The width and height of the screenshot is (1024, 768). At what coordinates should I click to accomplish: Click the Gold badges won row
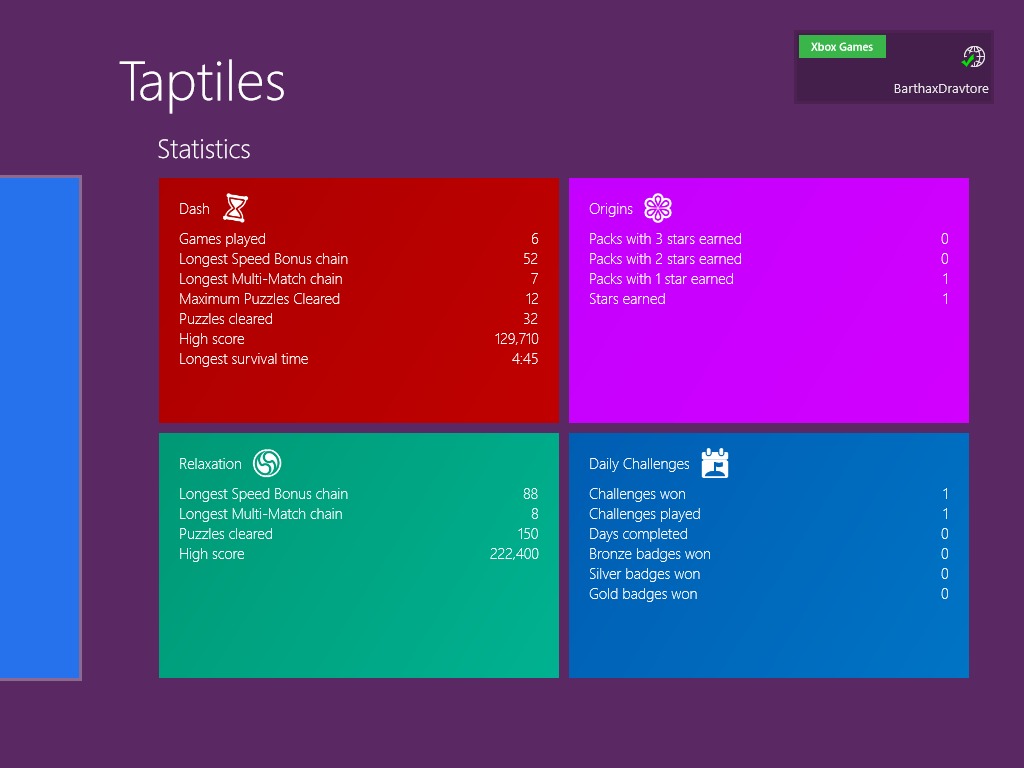tap(768, 594)
